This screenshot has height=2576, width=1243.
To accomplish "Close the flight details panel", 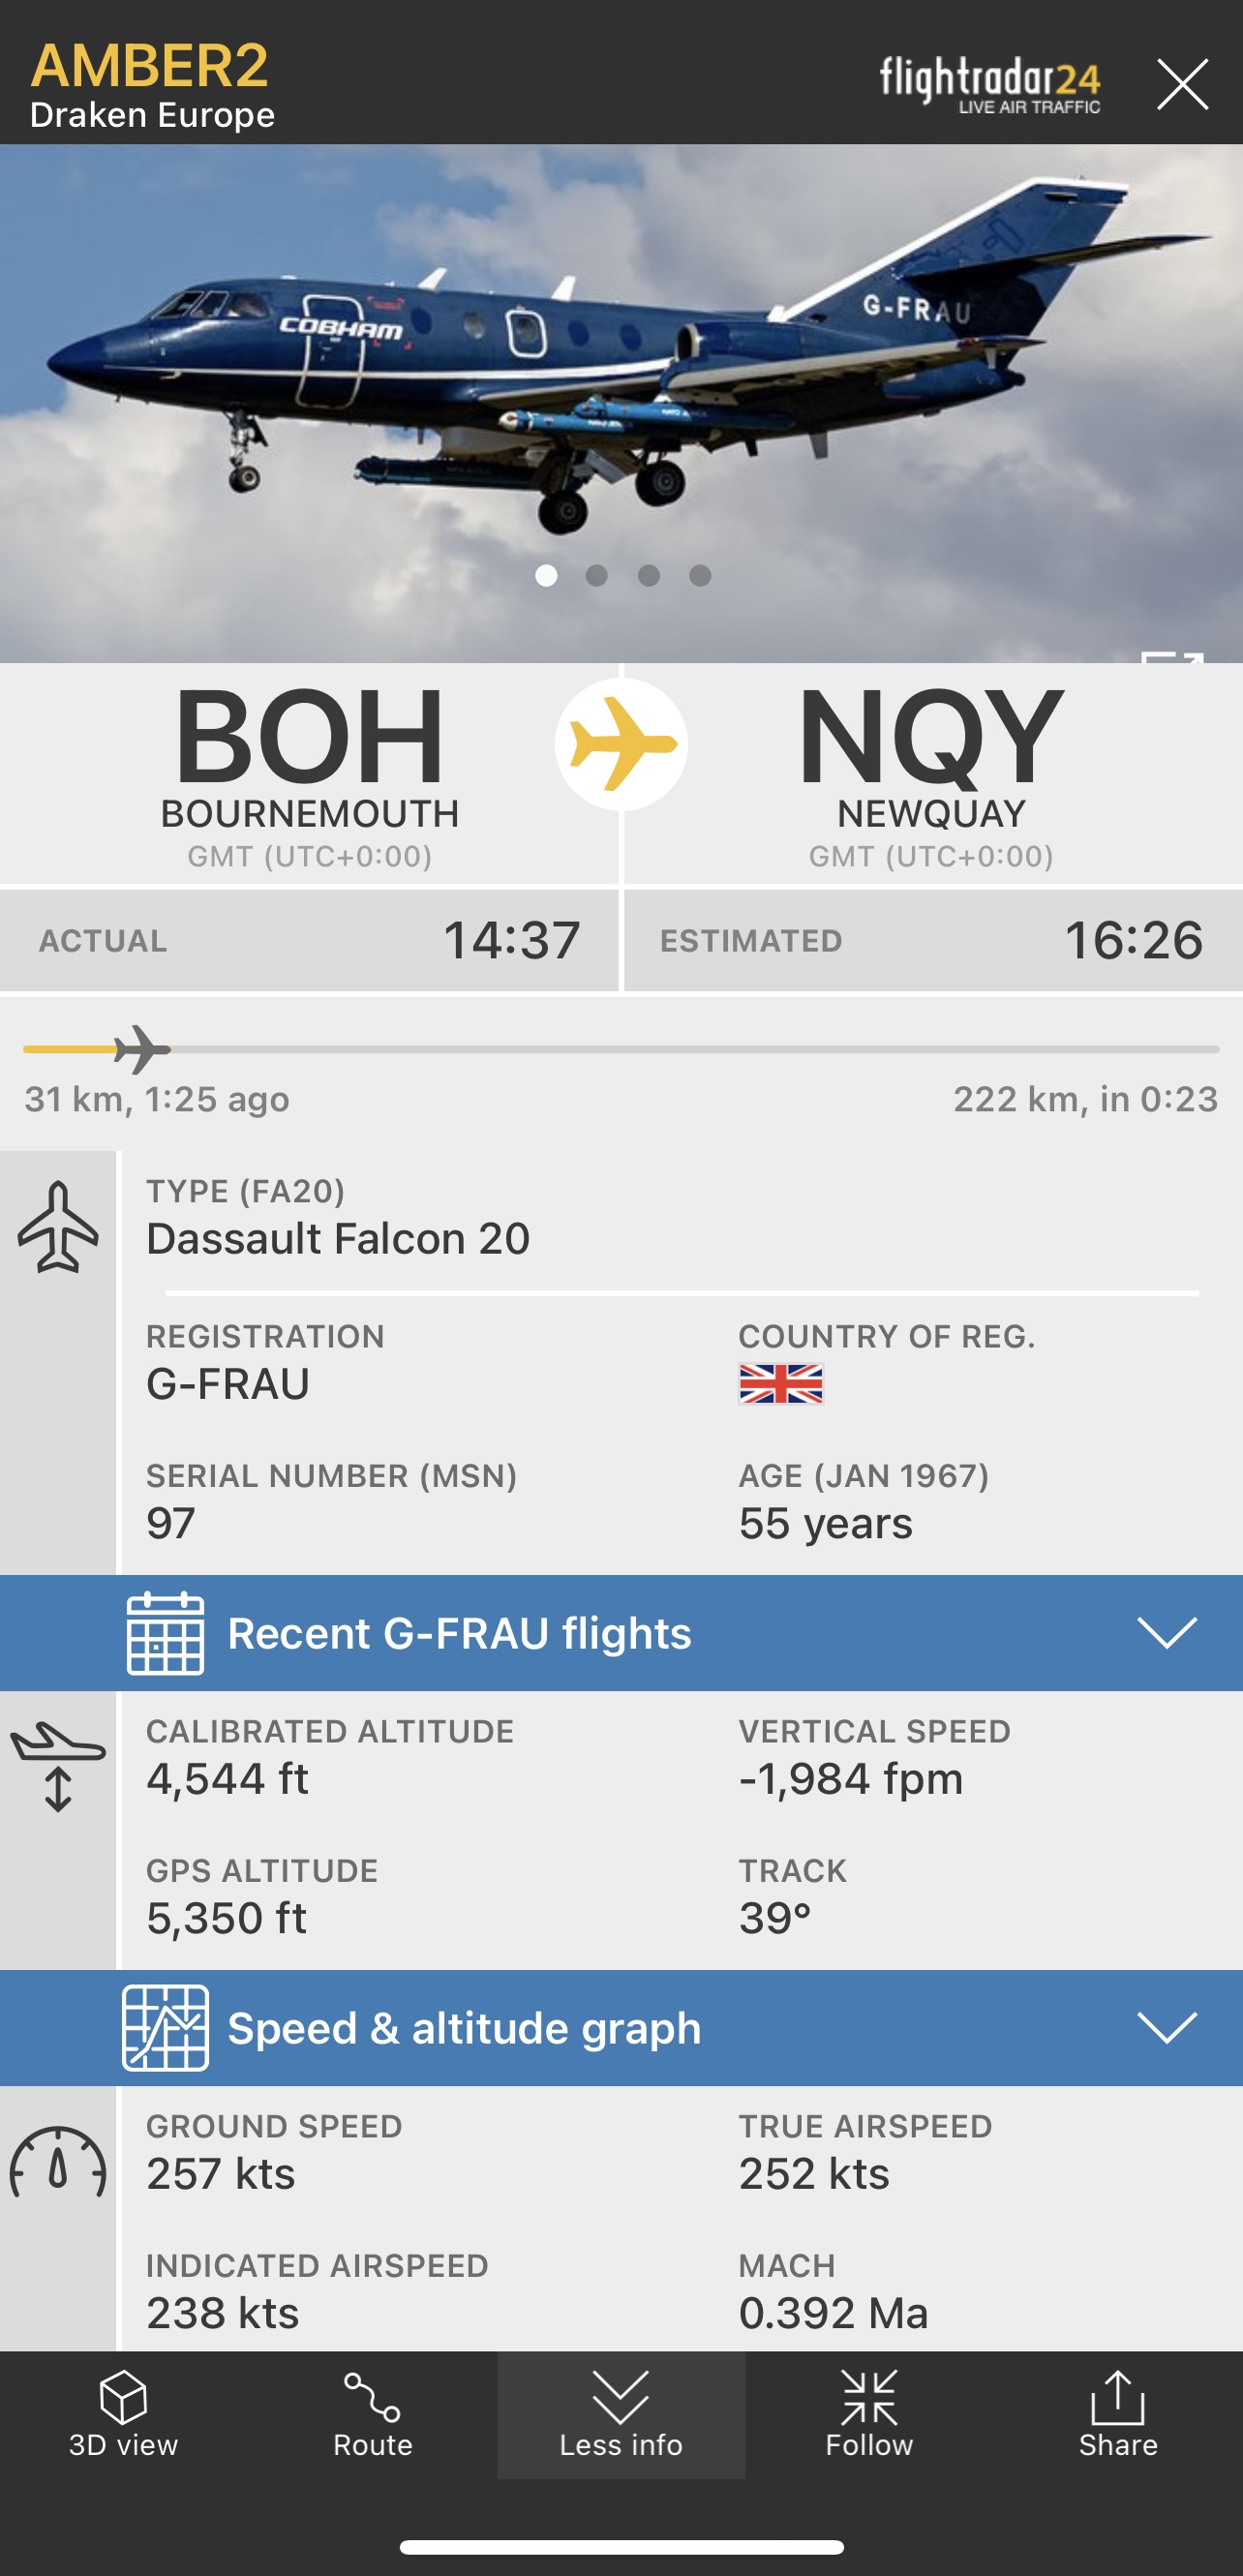I will tap(1182, 83).
